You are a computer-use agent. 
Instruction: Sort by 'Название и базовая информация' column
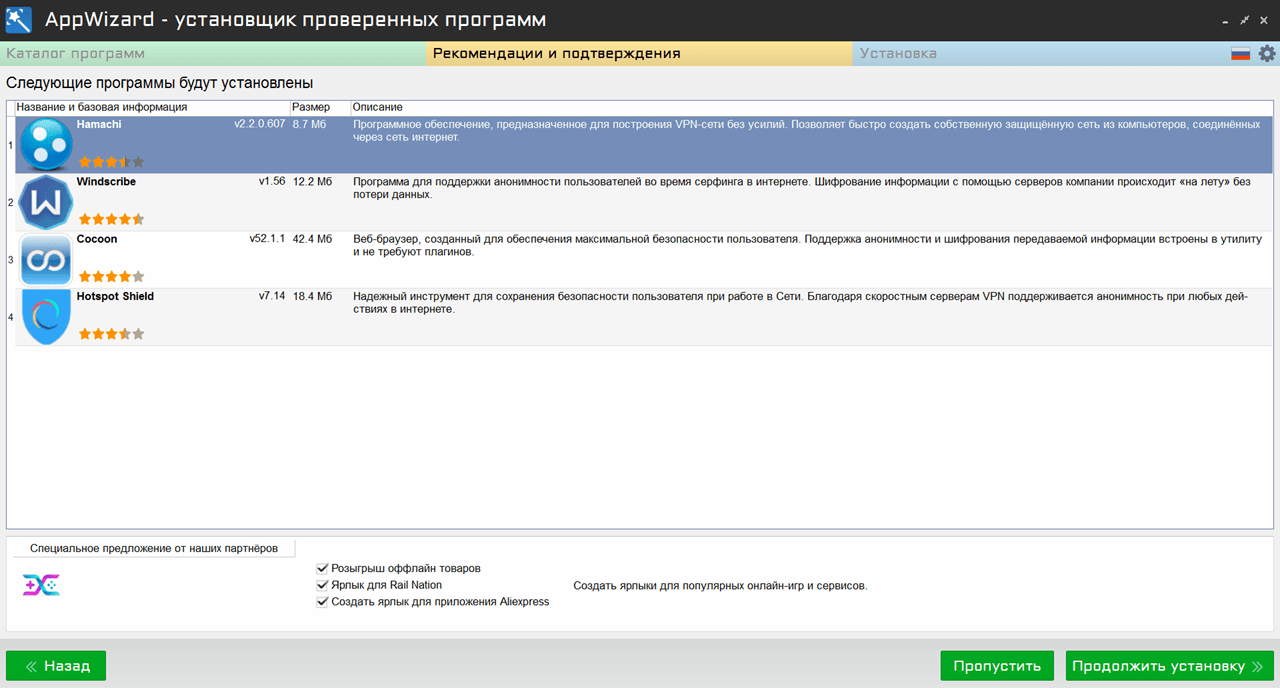152,107
